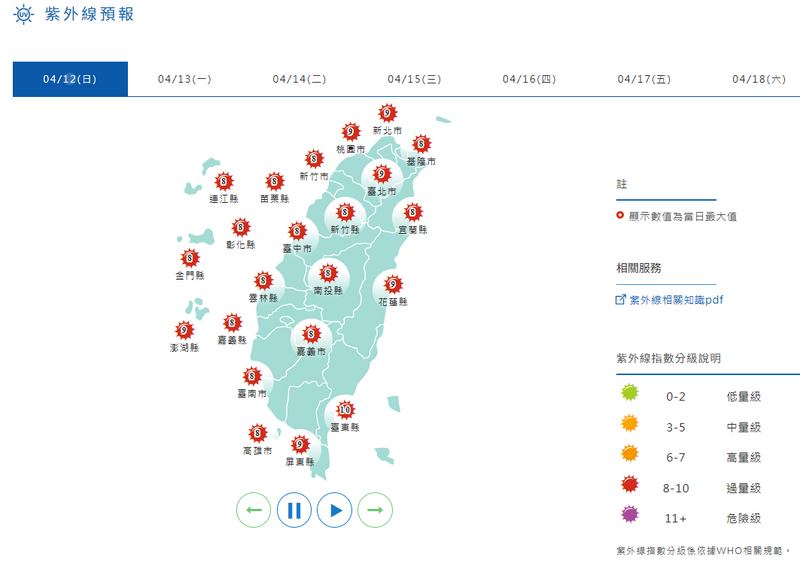Select the Taipei City UV sun icon
This screenshot has height=563, width=800.
coord(382,174)
